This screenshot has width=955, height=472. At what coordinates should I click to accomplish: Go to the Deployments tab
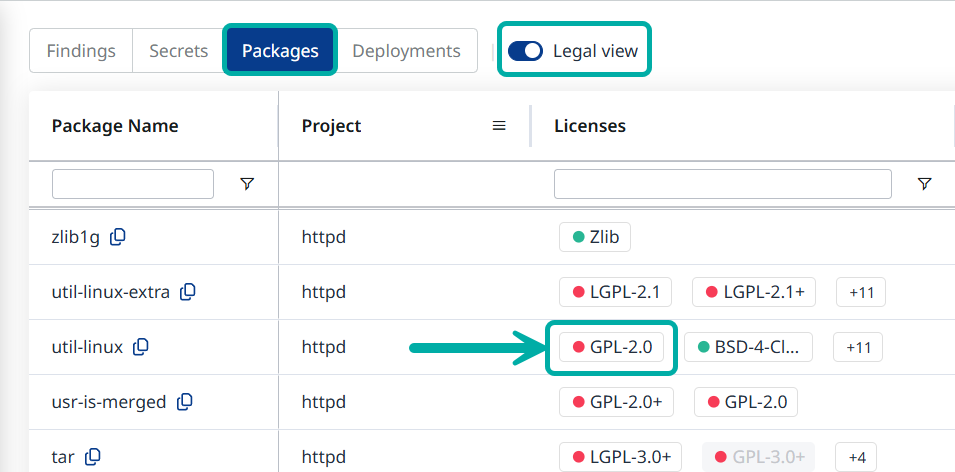coord(406,51)
